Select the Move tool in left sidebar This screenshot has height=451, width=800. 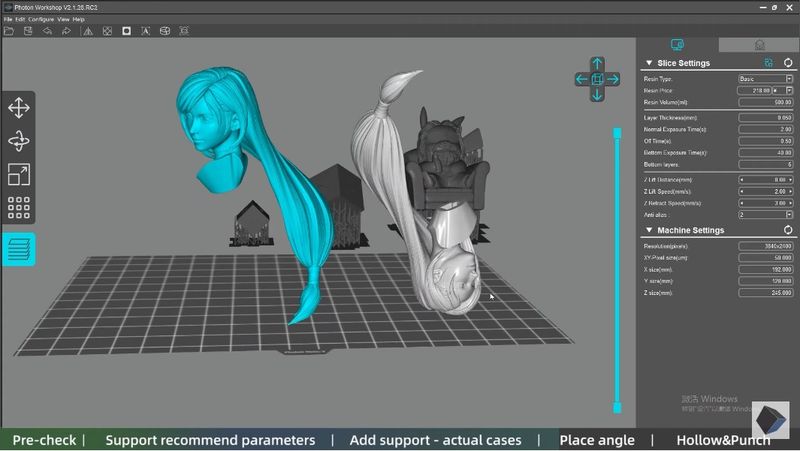pos(18,108)
